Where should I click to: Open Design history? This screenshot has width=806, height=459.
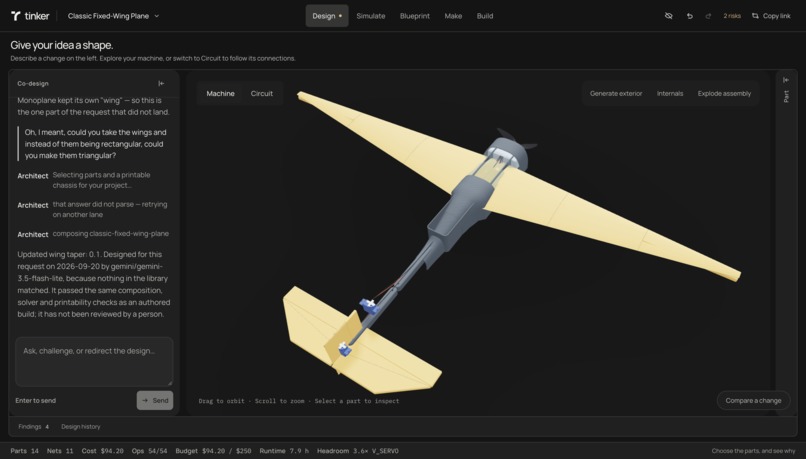(81, 427)
